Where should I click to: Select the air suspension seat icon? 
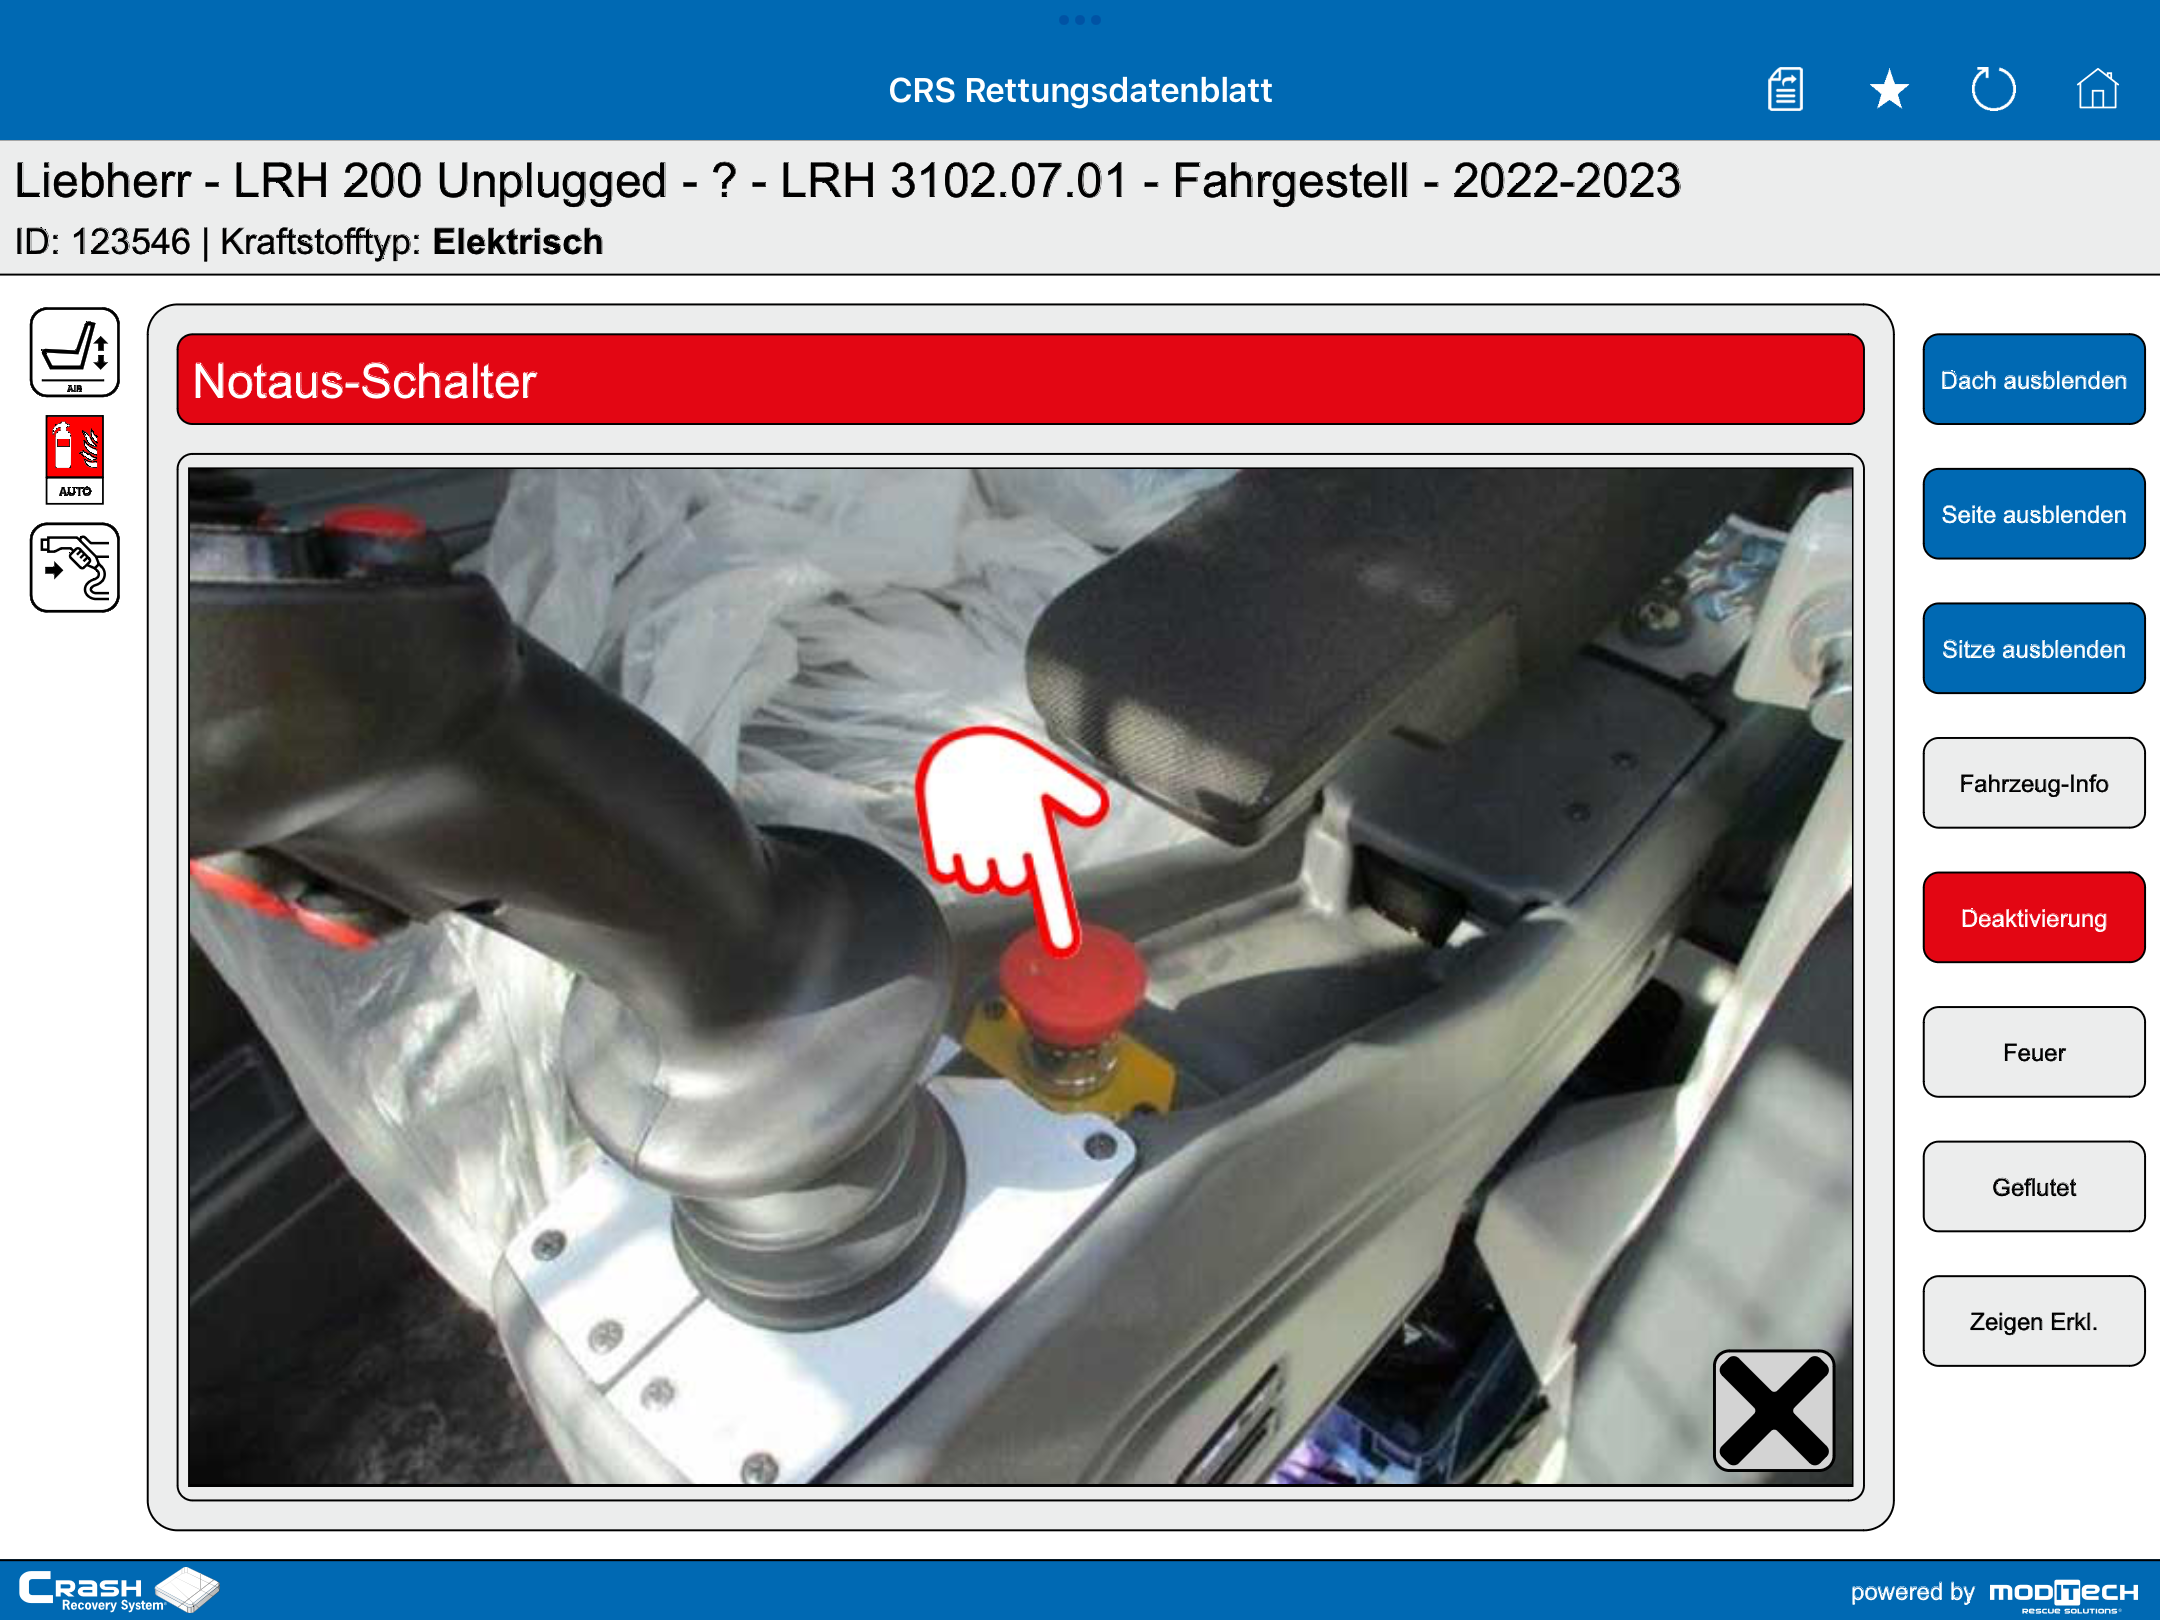coord(75,352)
